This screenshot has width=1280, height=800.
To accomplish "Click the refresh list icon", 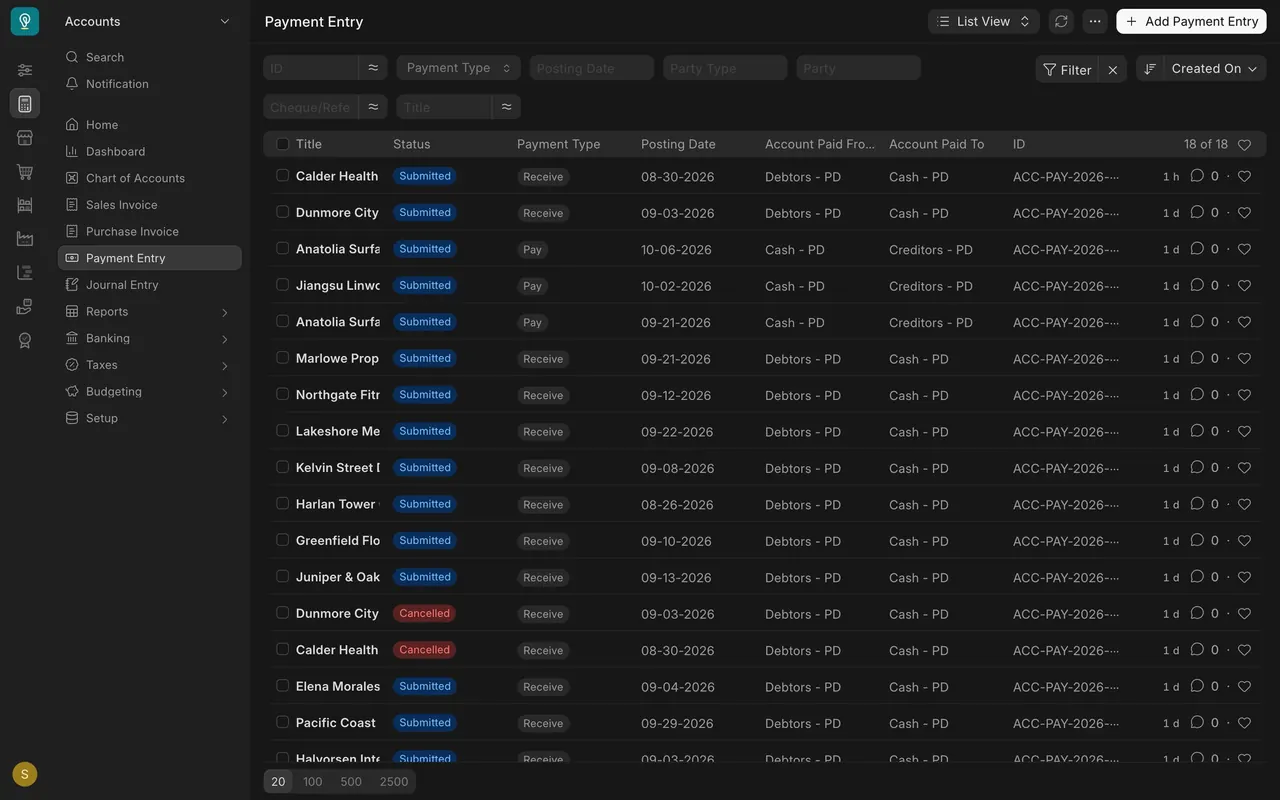I will click(x=1061, y=21).
